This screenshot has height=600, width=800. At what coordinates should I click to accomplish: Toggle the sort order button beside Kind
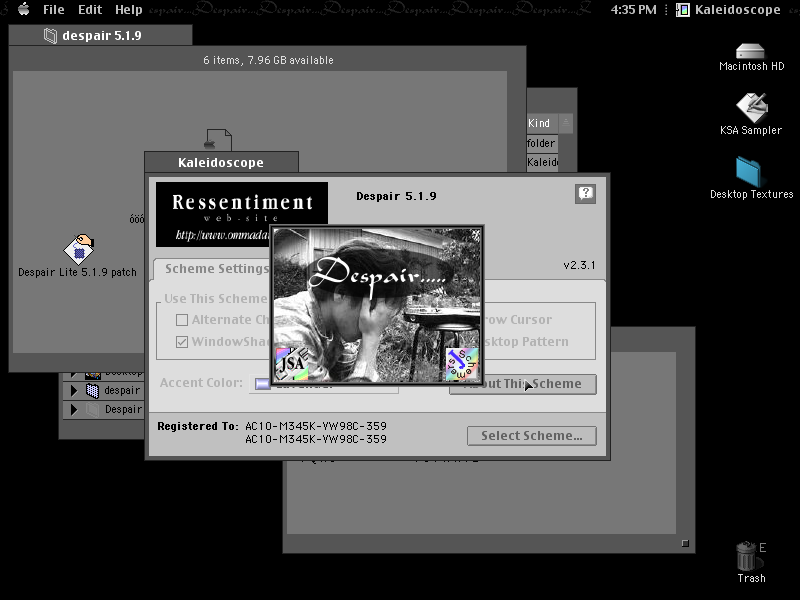(565, 123)
